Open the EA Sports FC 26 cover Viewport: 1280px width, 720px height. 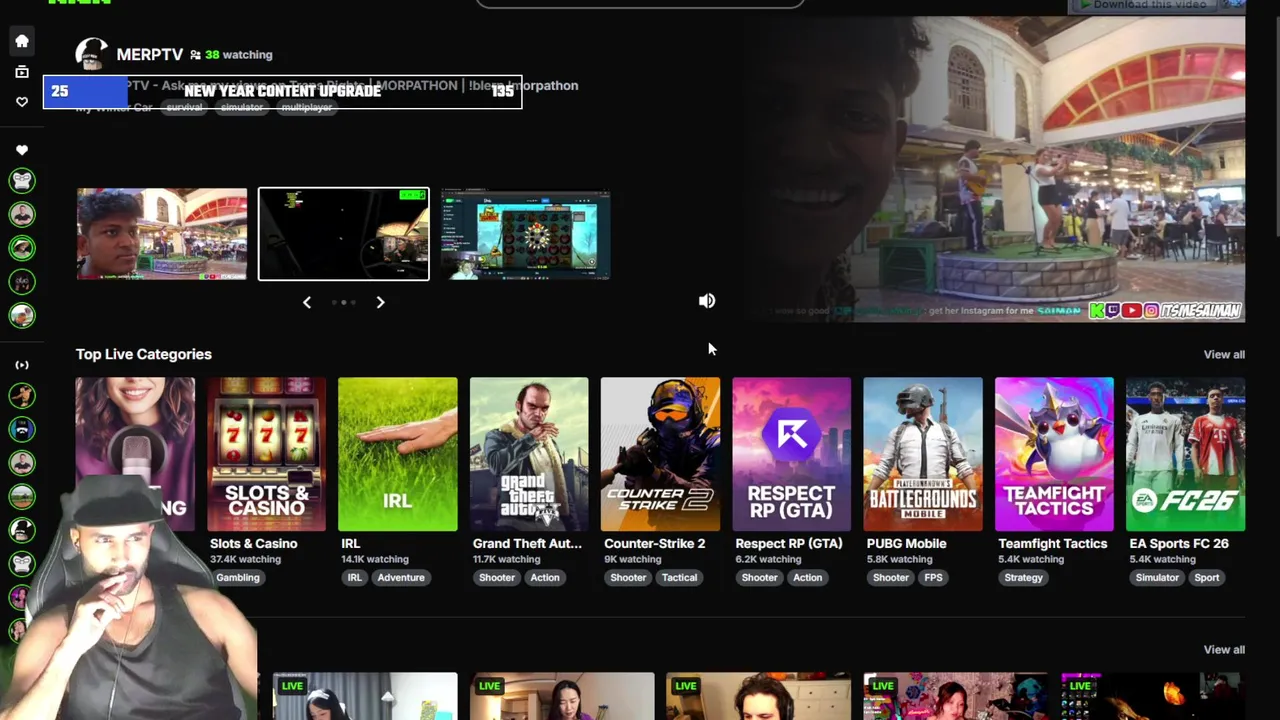(x=1186, y=454)
